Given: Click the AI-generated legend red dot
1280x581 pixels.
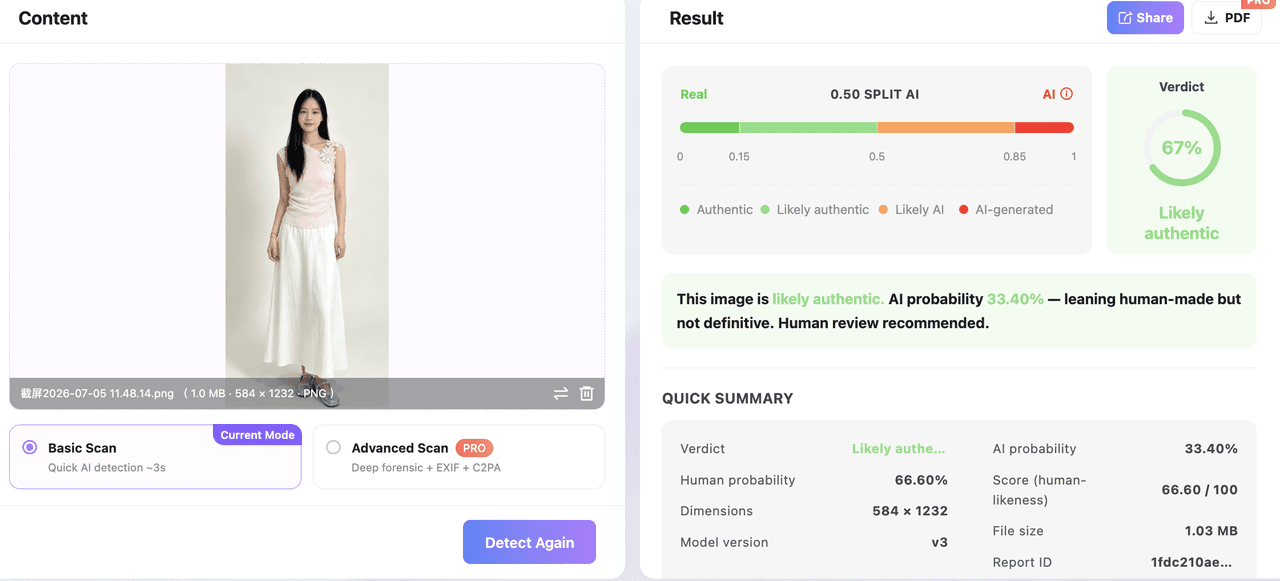Looking at the screenshot, I should pos(964,210).
